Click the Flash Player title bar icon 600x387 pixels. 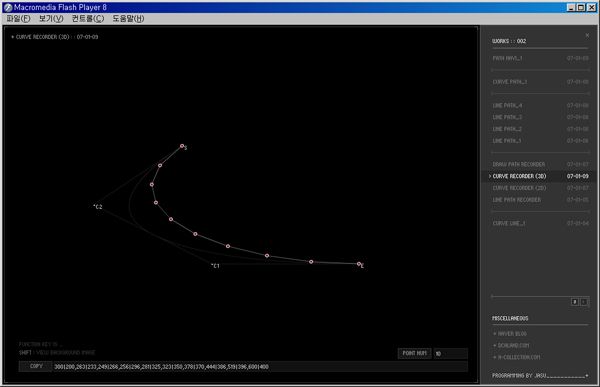[x=8, y=7]
